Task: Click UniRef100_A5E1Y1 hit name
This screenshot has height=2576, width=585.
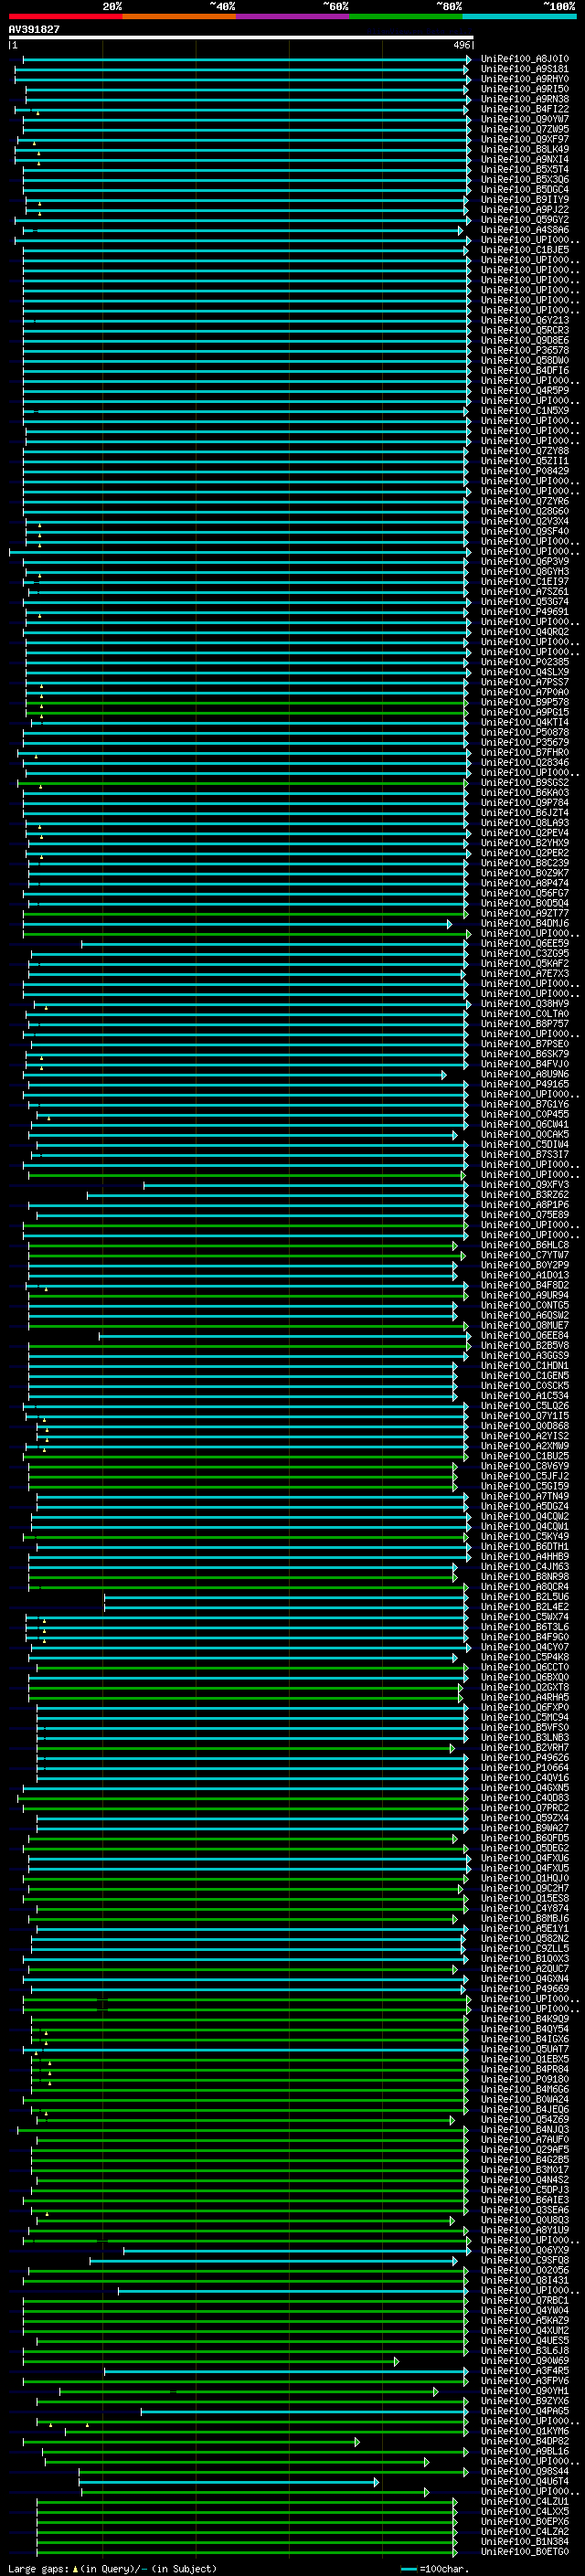Action: [x=524, y=1930]
